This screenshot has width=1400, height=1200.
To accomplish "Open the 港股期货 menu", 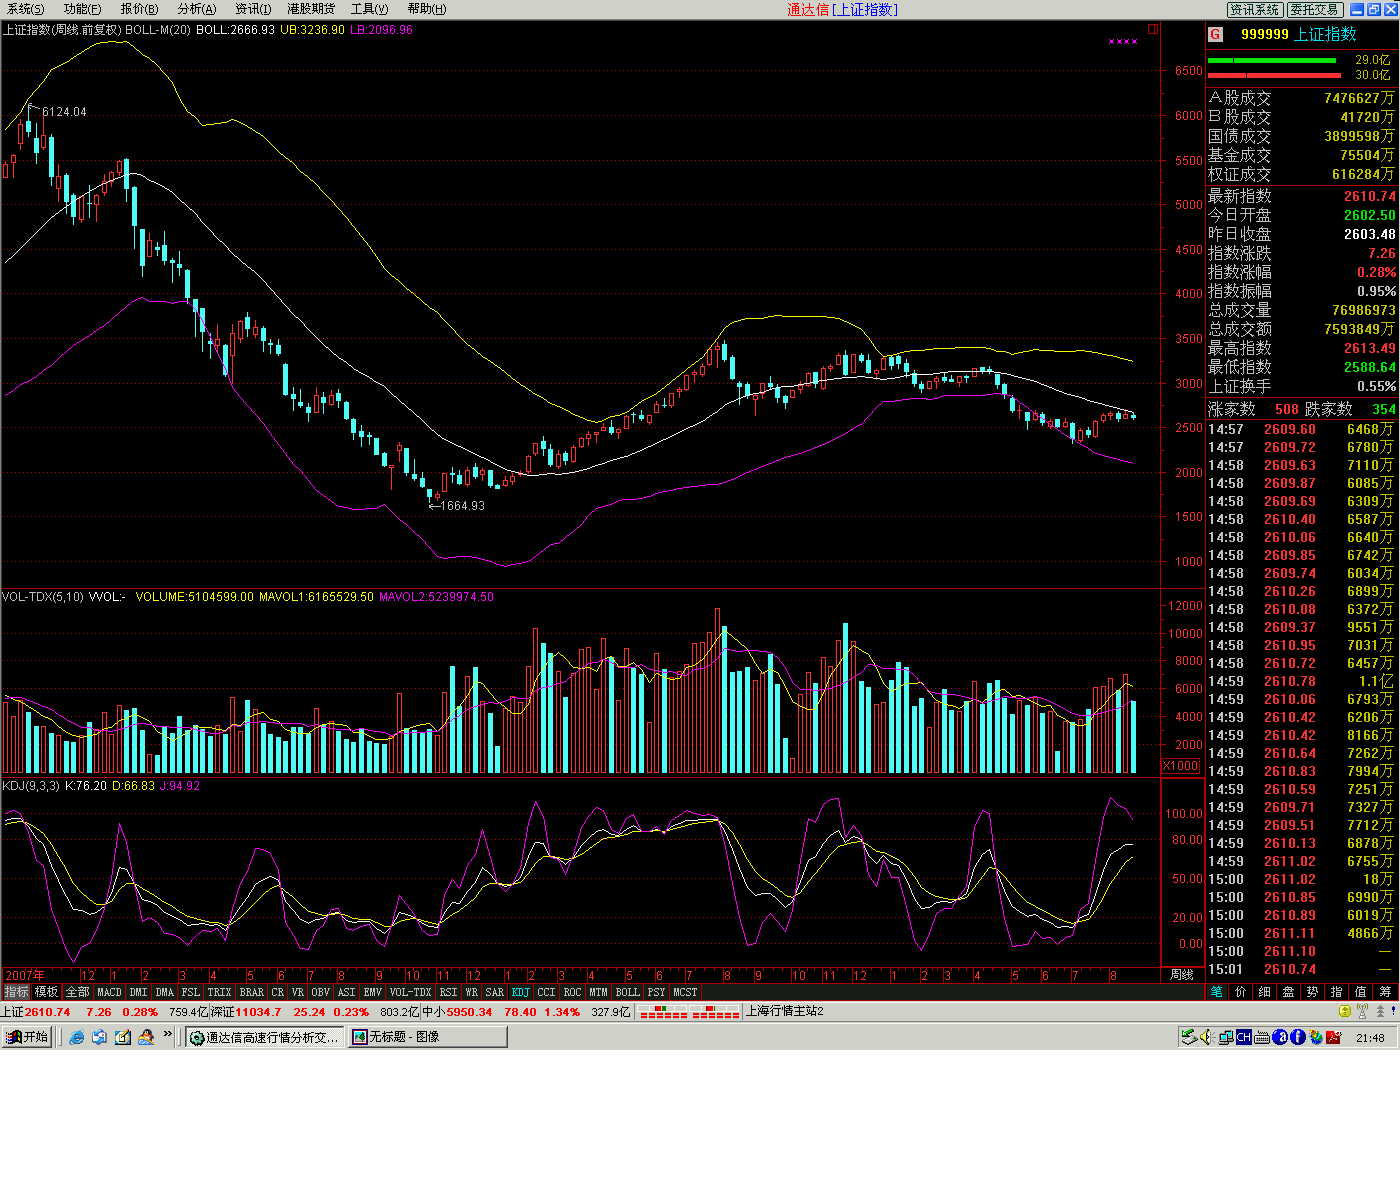I will point(311,9).
